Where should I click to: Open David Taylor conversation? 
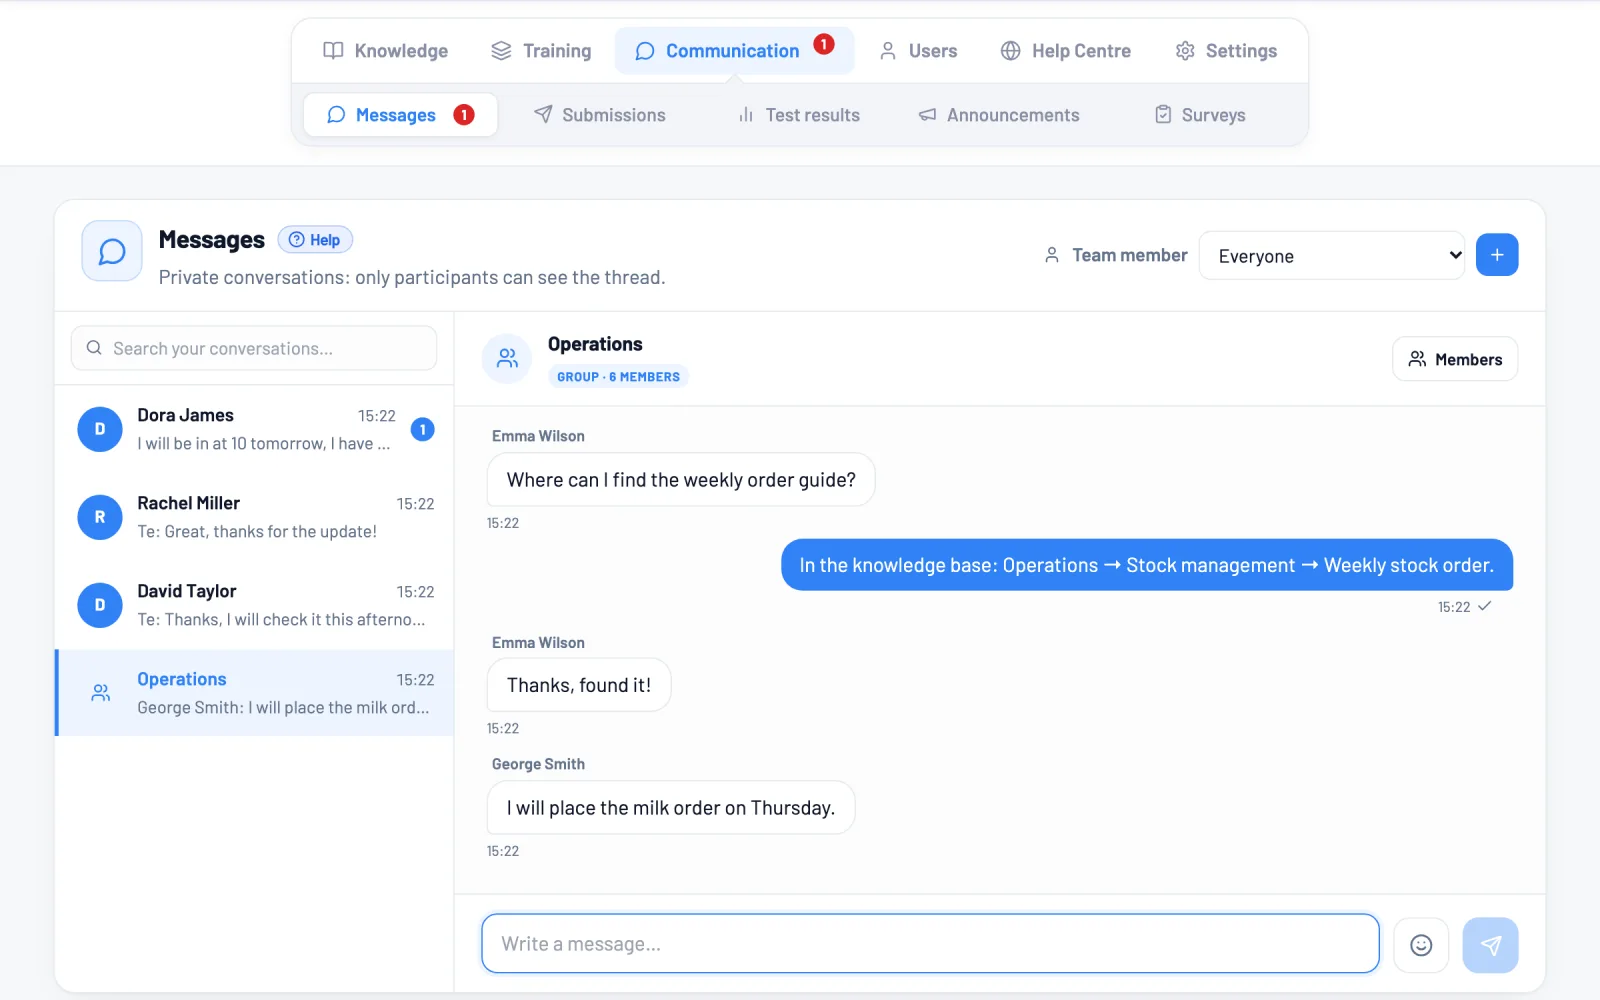pos(255,605)
